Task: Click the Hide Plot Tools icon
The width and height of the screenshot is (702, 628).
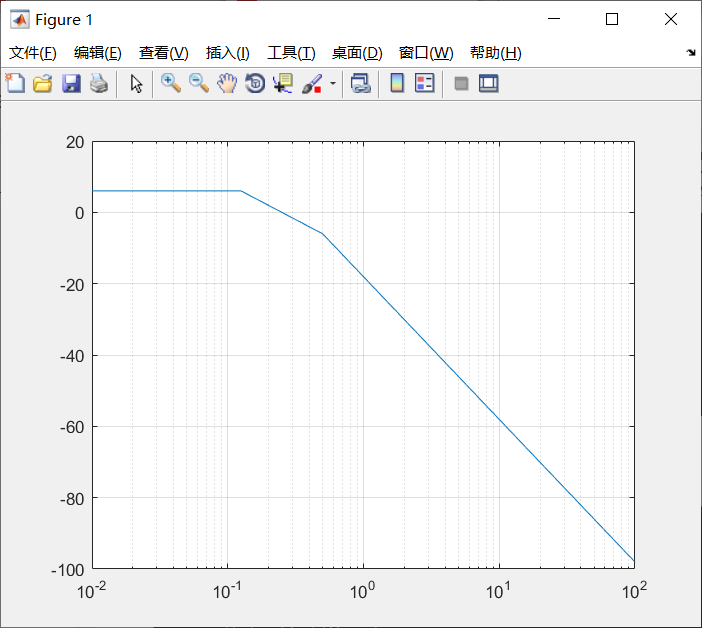Action: (x=461, y=83)
